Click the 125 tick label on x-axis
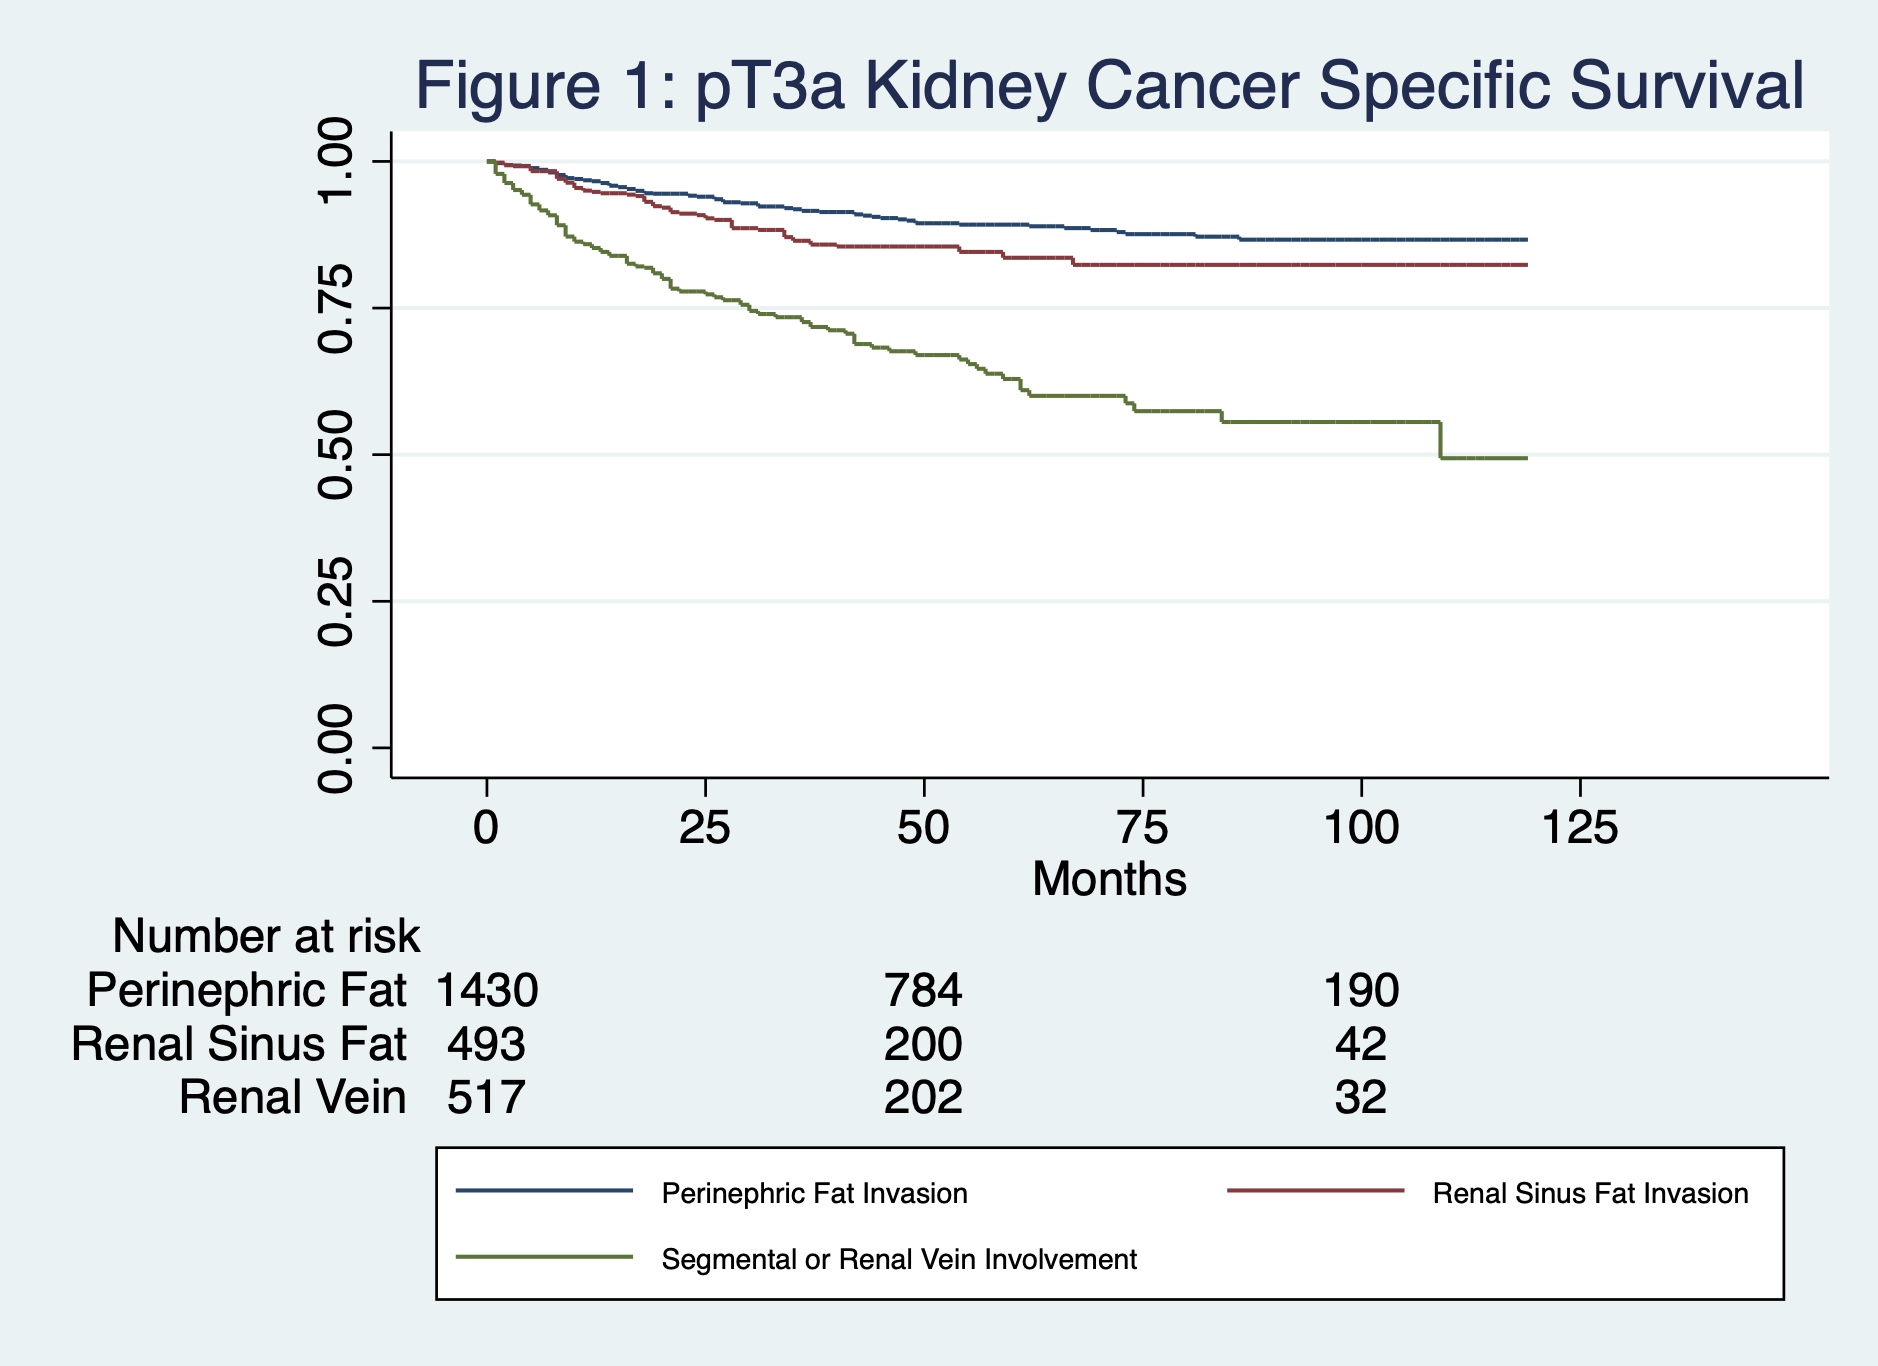The image size is (1878, 1366). click(1580, 828)
